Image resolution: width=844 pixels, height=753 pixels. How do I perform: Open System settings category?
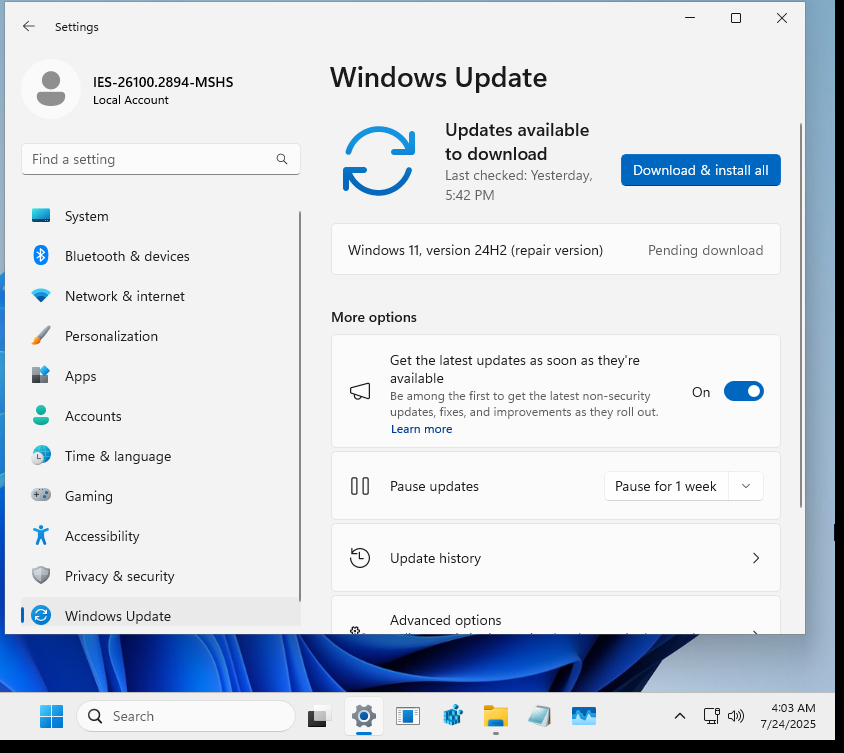pyautogui.click(x=160, y=216)
